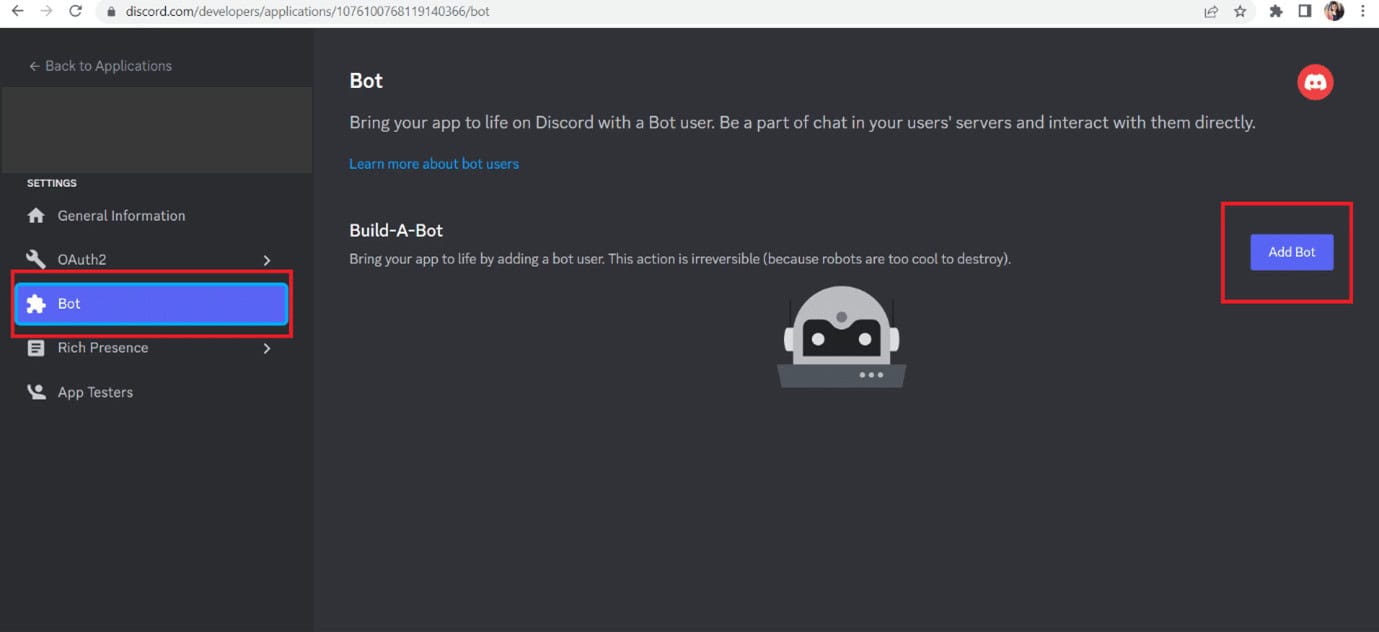This screenshot has width=1379, height=632.
Task: Click the share icon in the address bar
Action: [1210, 11]
